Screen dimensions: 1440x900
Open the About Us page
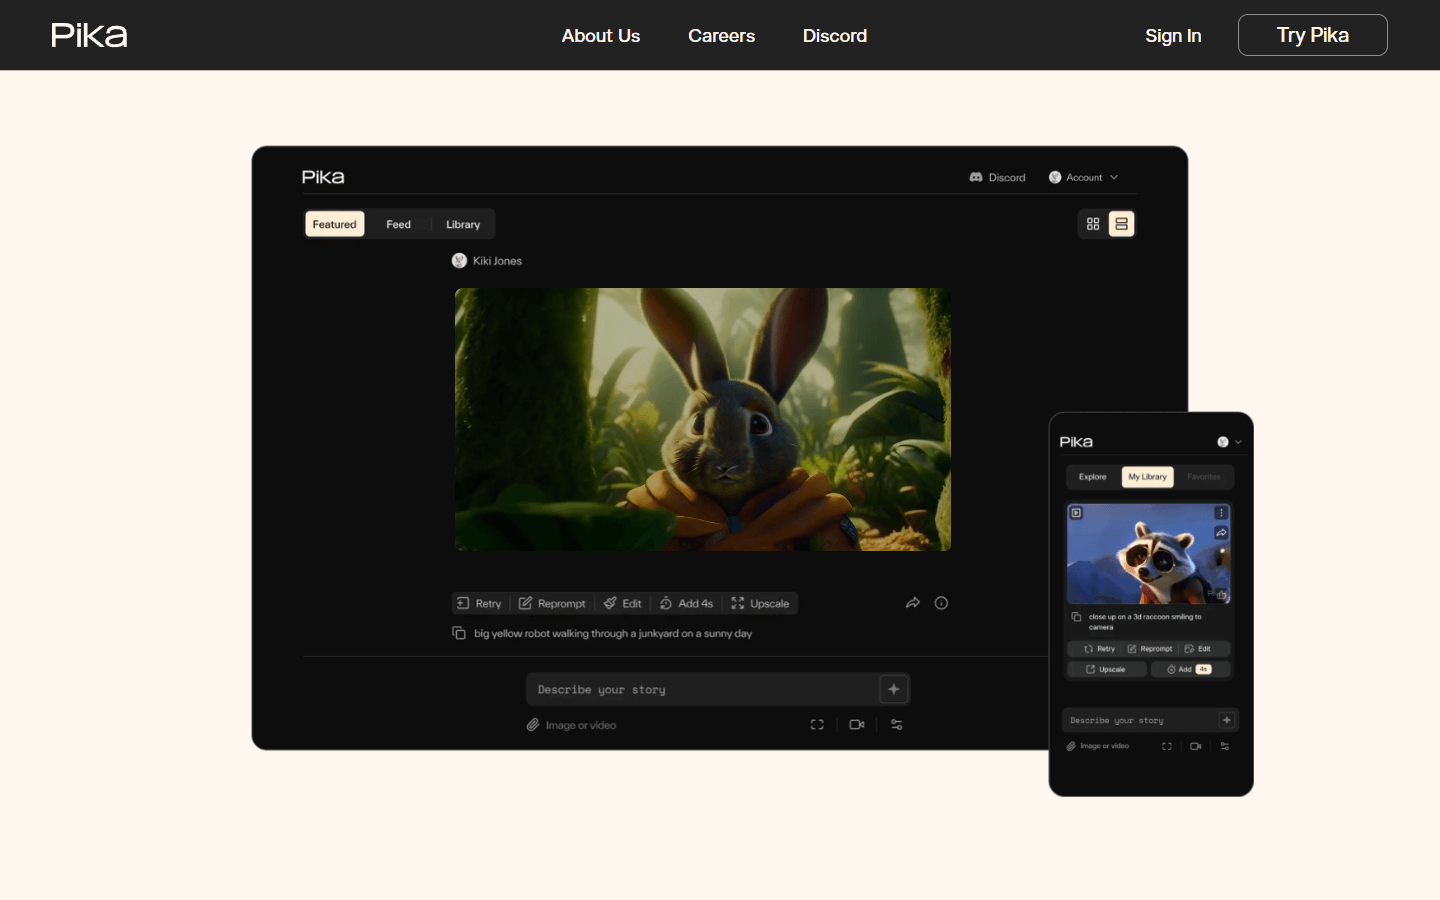(x=601, y=36)
